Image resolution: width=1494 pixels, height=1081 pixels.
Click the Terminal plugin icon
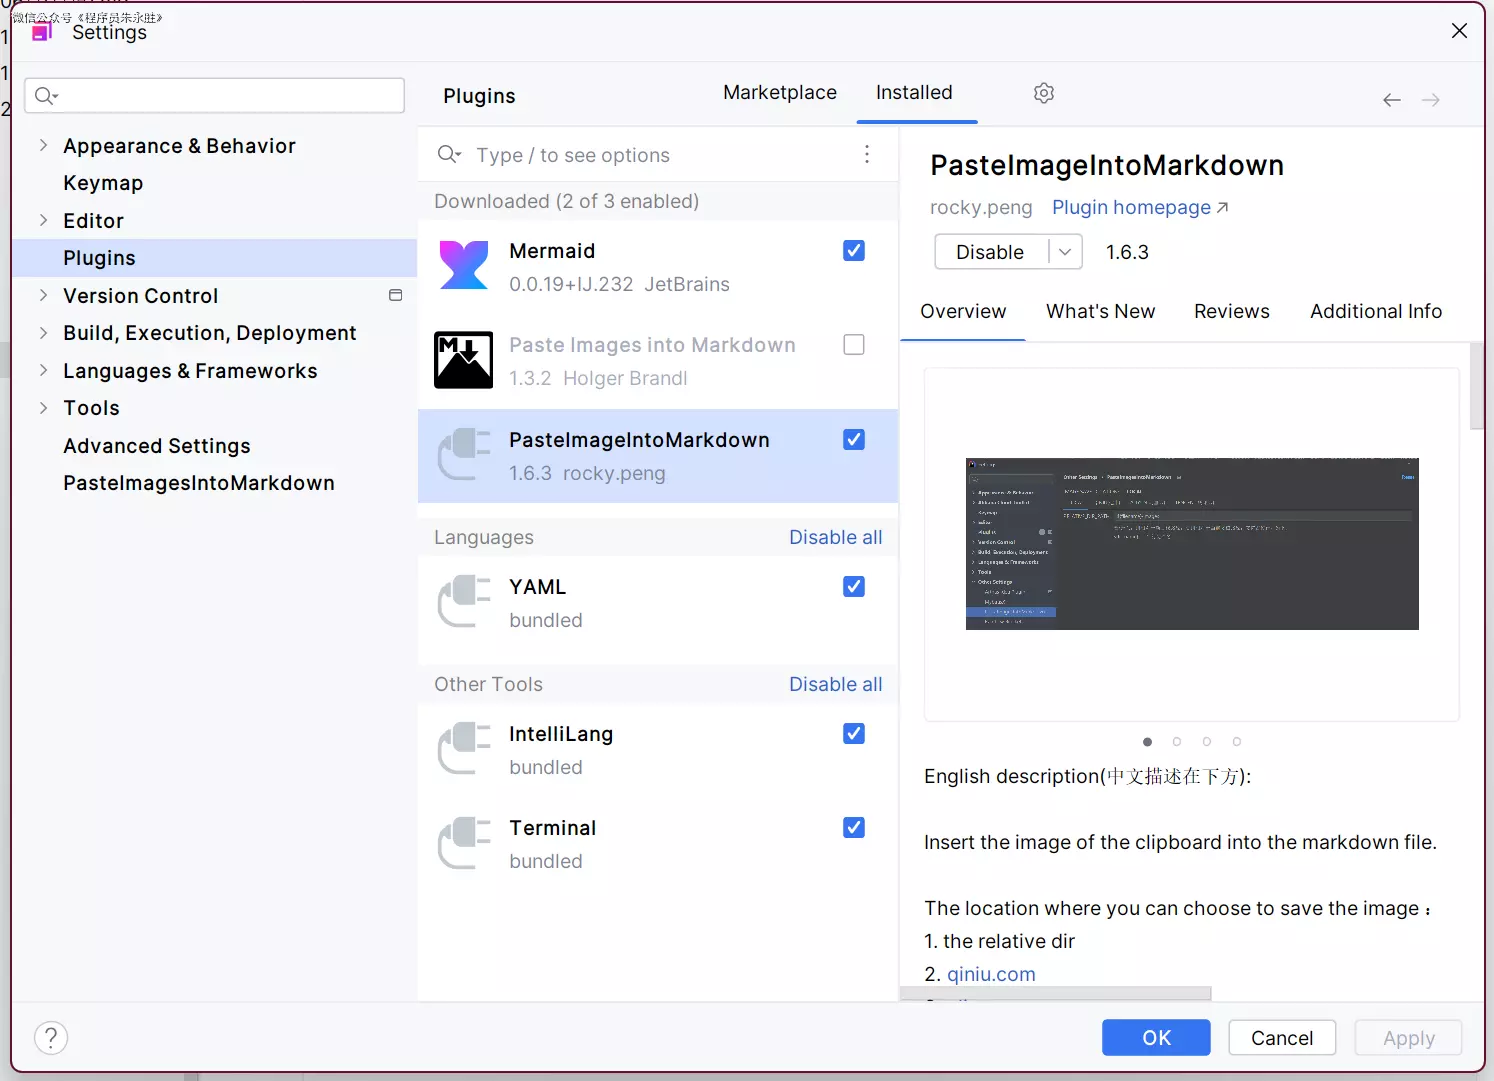[464, 843]
